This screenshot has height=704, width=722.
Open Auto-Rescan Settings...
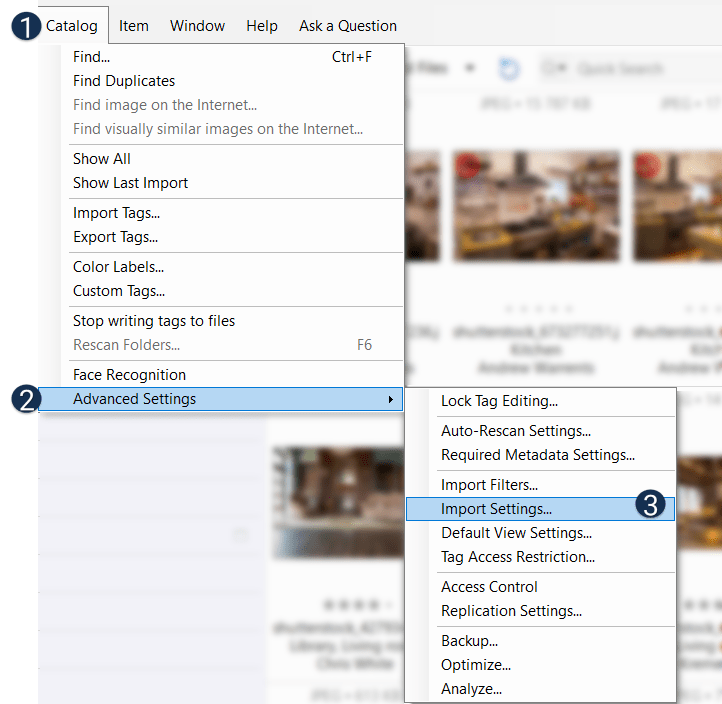point(515,431)
